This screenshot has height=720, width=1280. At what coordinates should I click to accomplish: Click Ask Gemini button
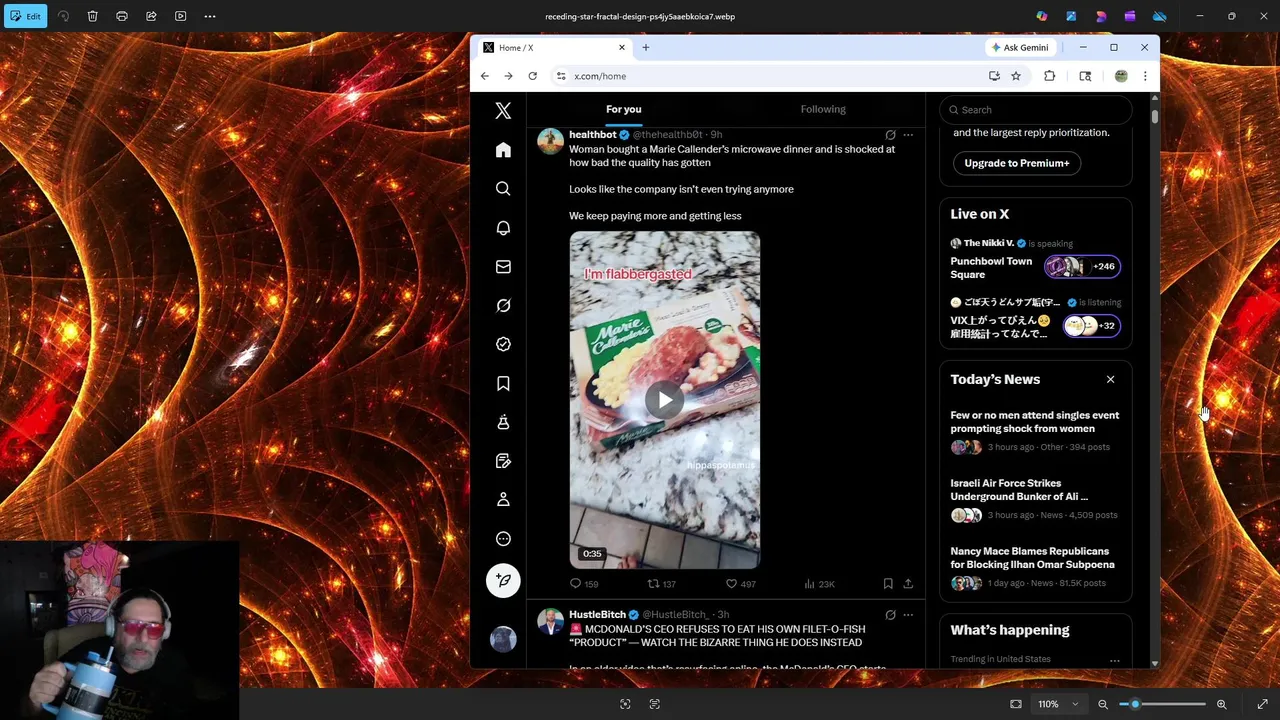pyautogui.click(x=1020, y=48)
